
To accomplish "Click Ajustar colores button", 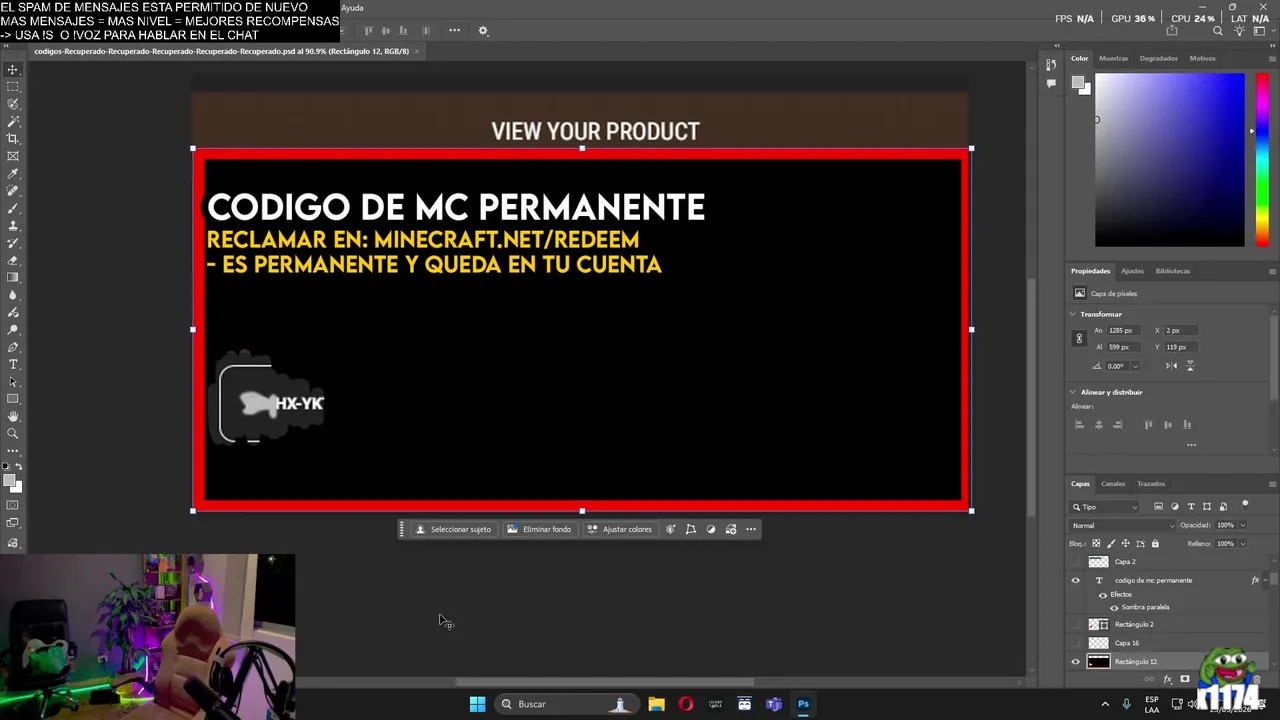I will (619, 529).
